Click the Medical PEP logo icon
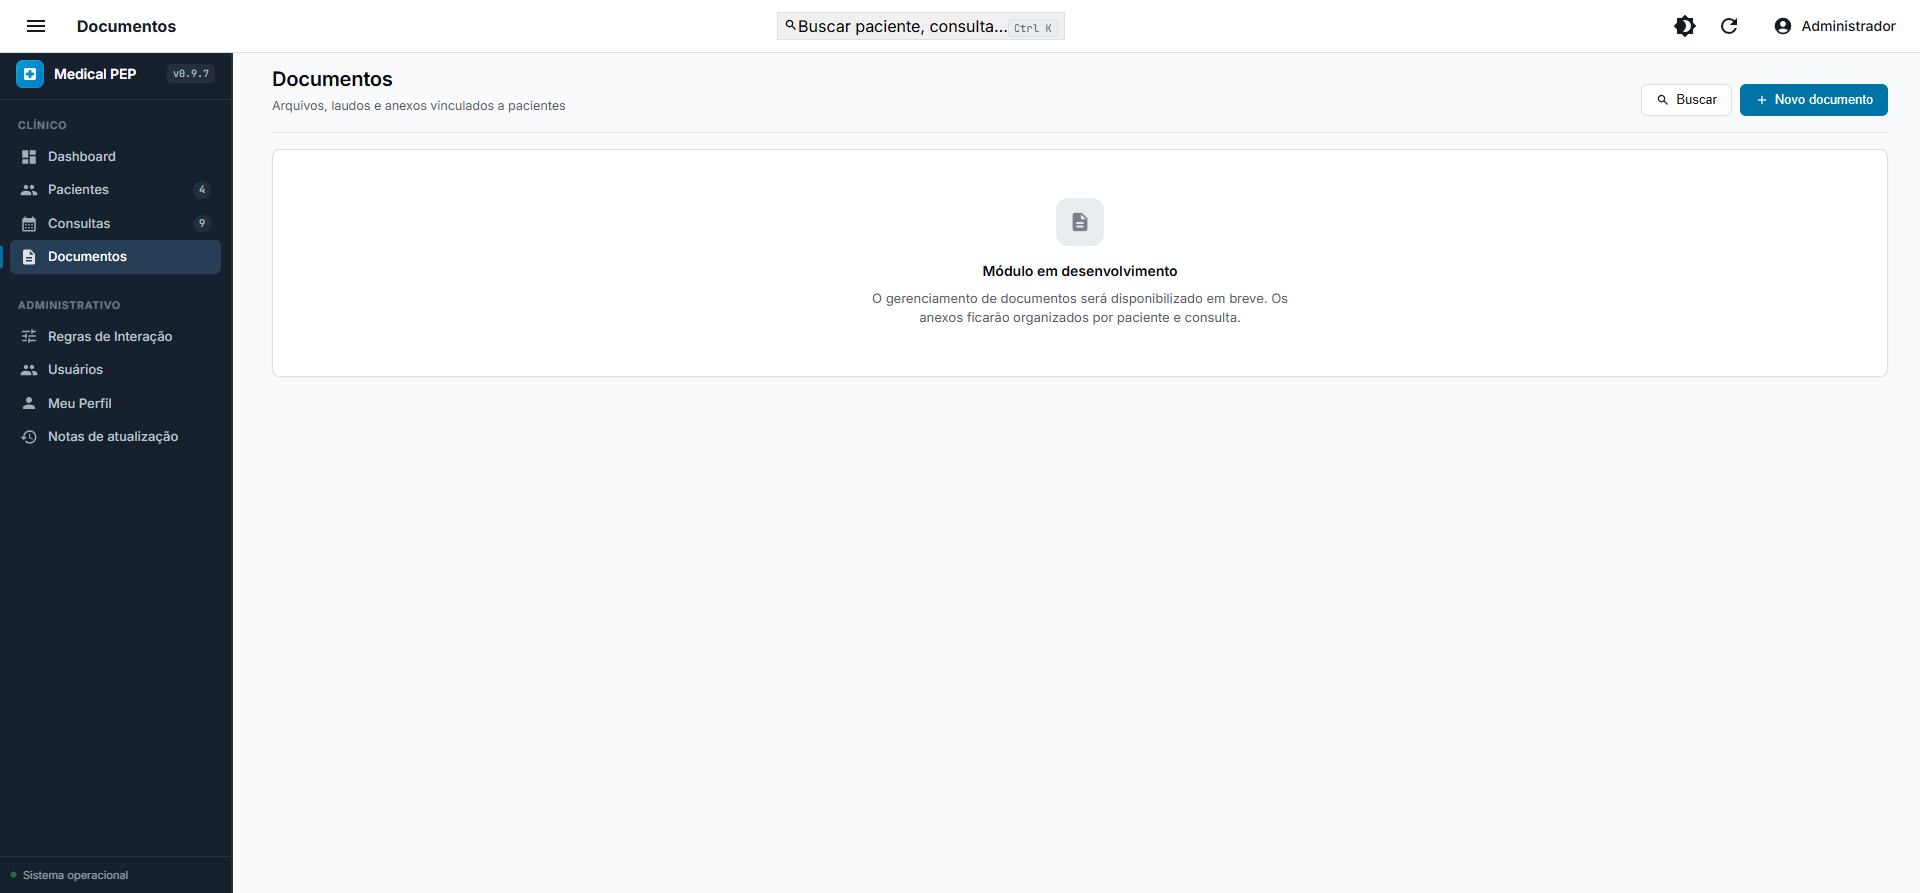This screenshot has height=893, width=1920. [x=30, y=74]
